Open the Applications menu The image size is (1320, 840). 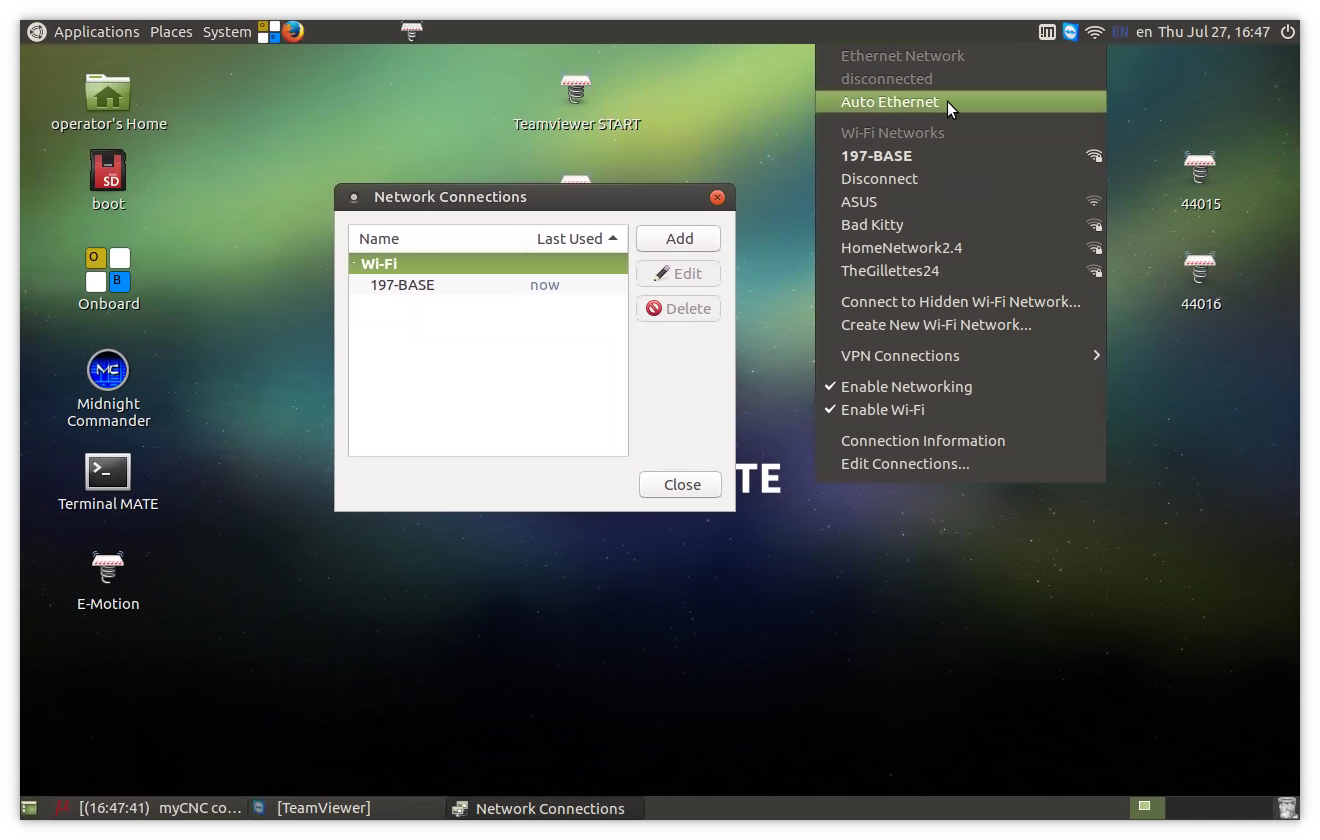[96, 32]
